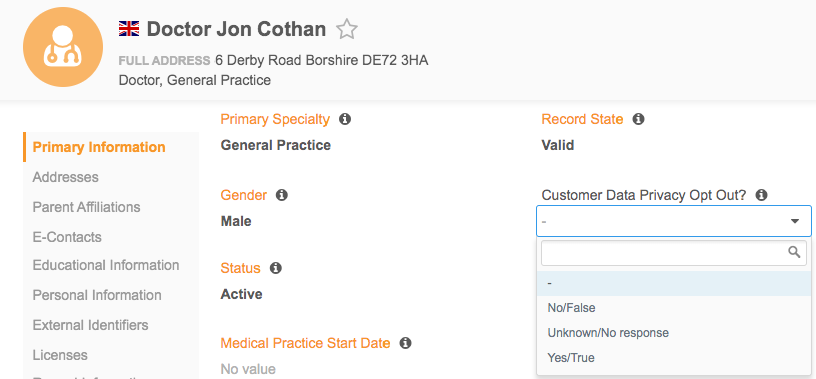Image resolution: width=816 pixels, height=379 pixels.
Task: Click the info icon beside Record State
Action: pyautogui.click(x=639, y=119)
